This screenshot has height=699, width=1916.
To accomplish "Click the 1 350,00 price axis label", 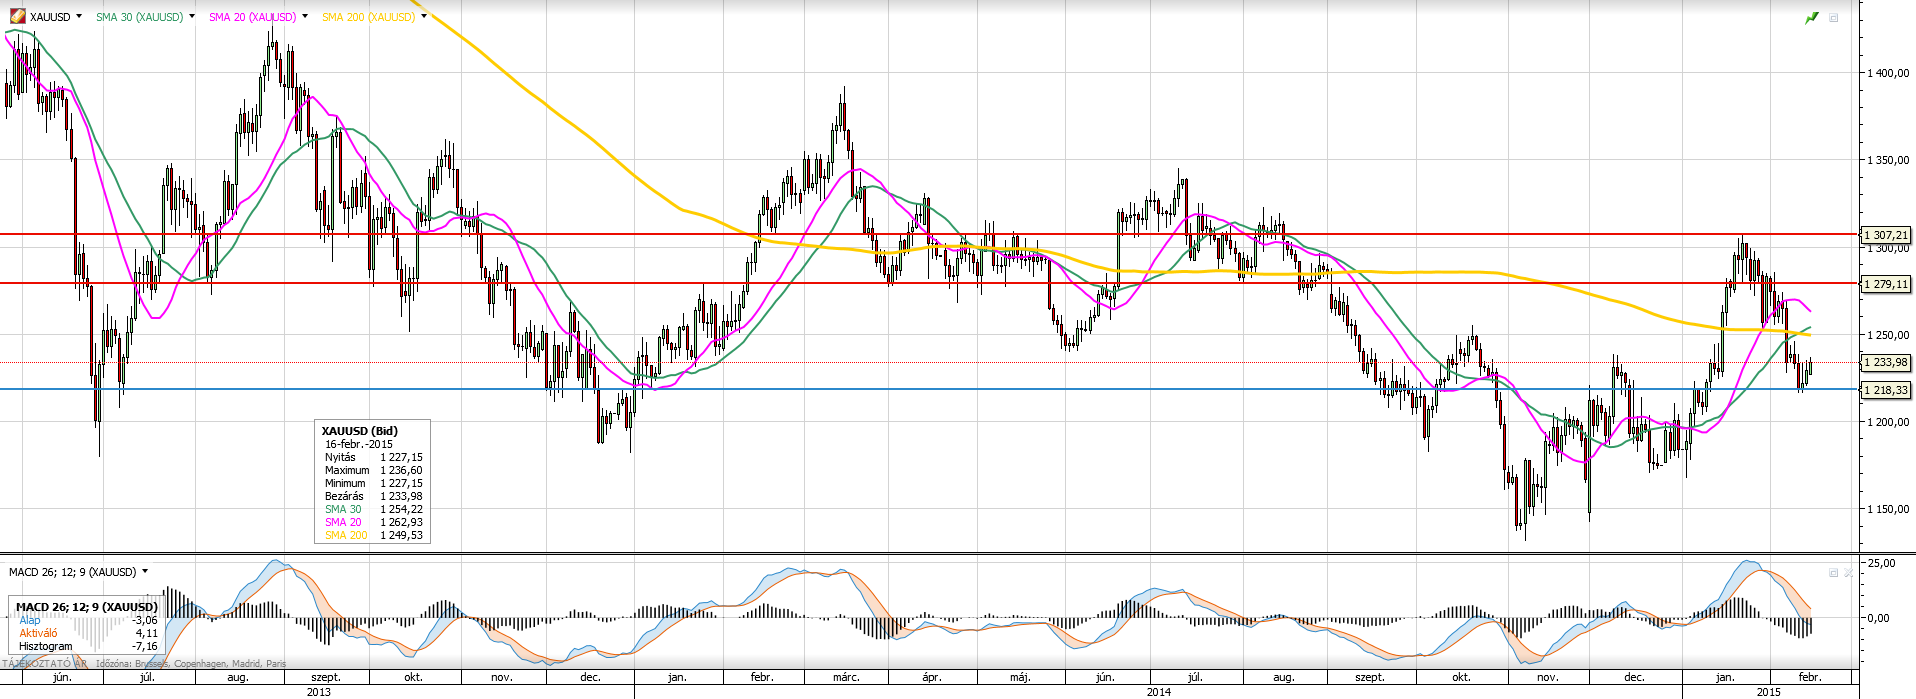I will pos(1888,160).
